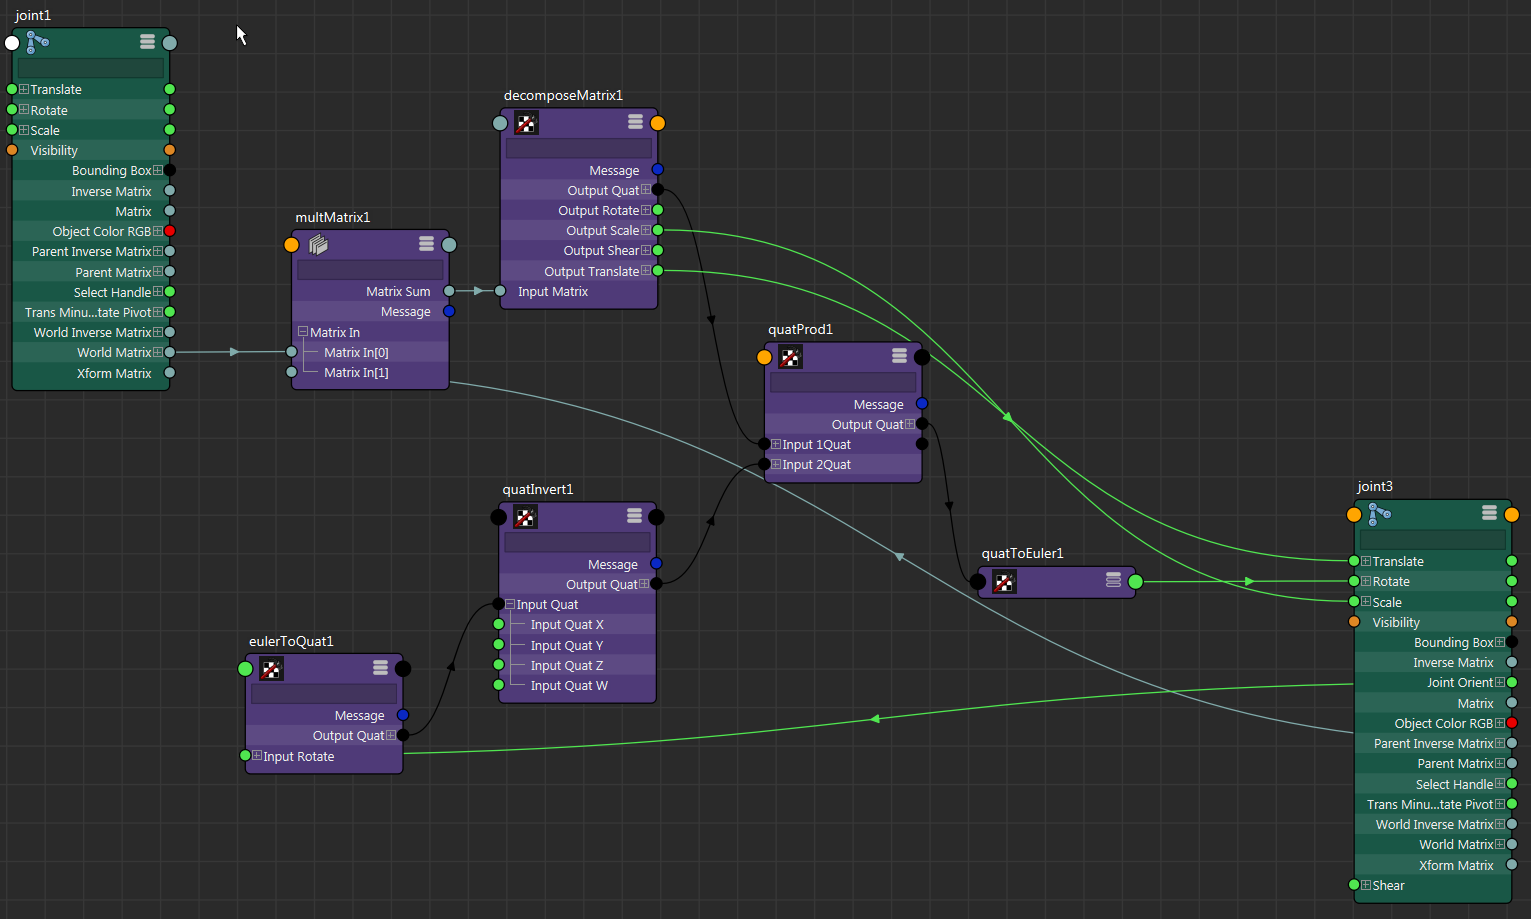Screen dimensions: 1531x919
Task: Open the display menu on joint3 node
Action: pyautogui.click(x=1488, y=513)
